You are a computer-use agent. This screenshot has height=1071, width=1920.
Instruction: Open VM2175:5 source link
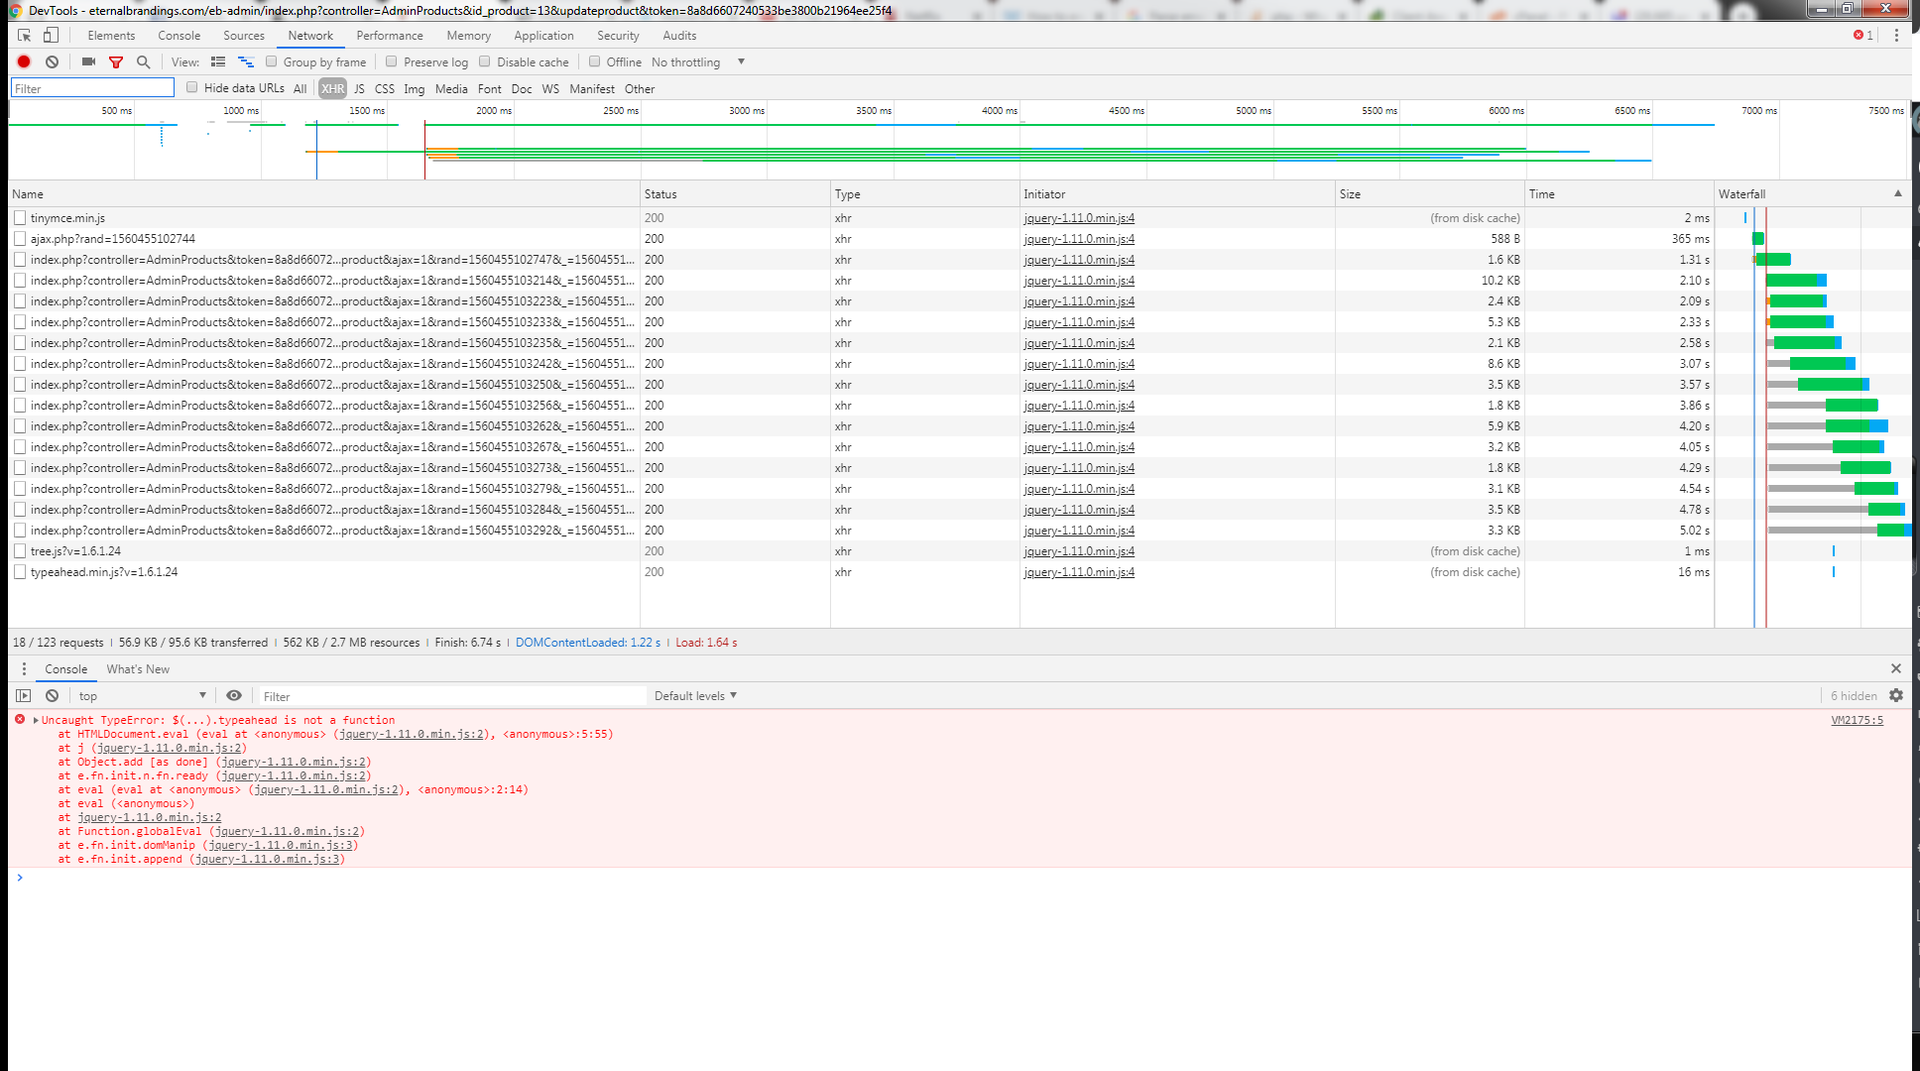pyautogui.click(x=1857, y=720)
